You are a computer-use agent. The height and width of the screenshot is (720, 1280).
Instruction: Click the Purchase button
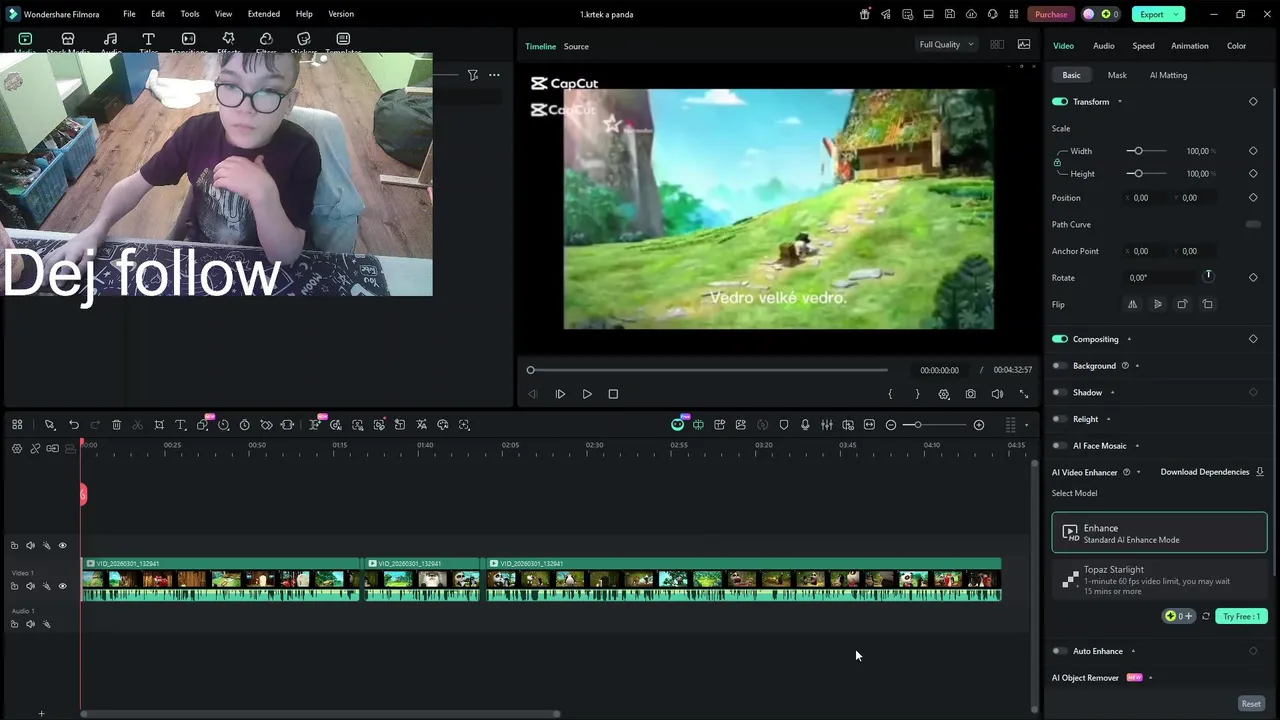pos(1051,14)
